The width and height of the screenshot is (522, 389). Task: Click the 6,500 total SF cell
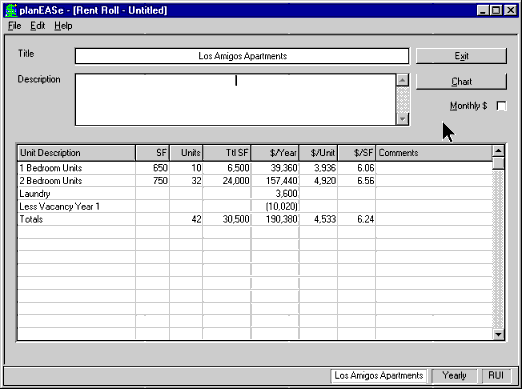pos(227,168)
